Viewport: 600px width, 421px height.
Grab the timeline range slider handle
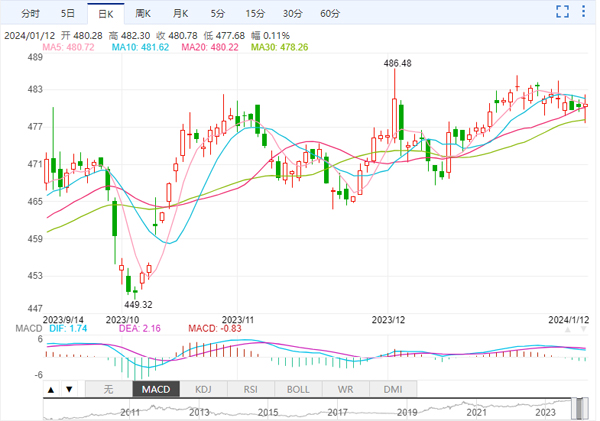(x=580, y=409)
